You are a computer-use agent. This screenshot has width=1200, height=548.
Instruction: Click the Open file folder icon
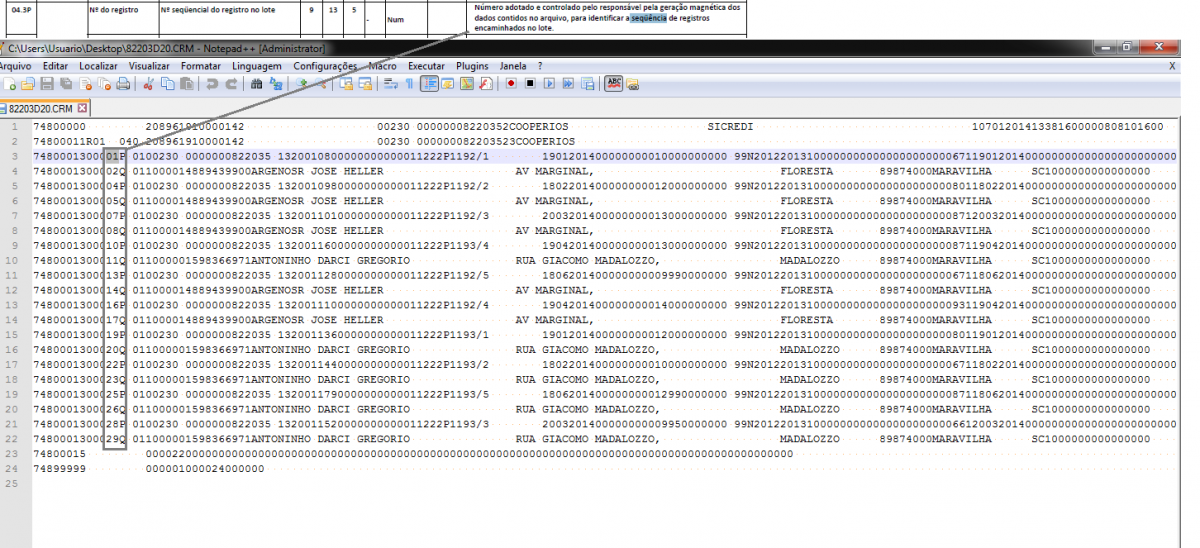coord(27,83)
